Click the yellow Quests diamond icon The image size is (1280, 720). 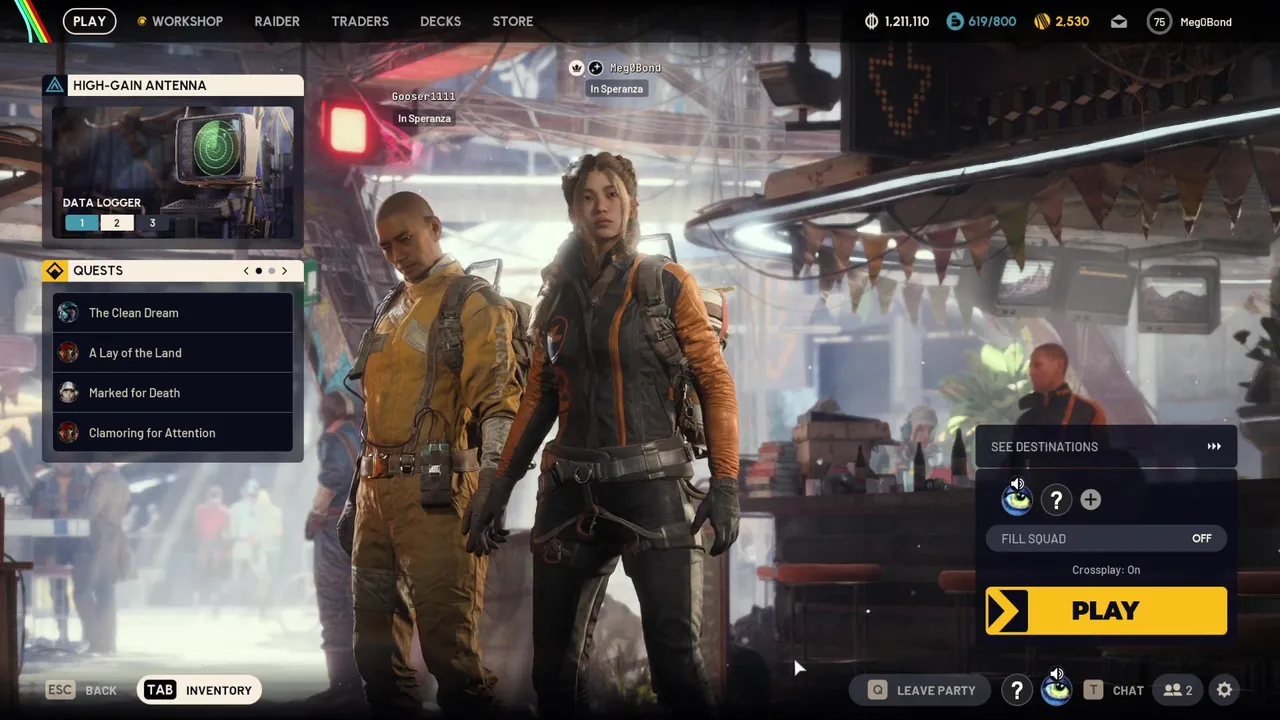55,271
